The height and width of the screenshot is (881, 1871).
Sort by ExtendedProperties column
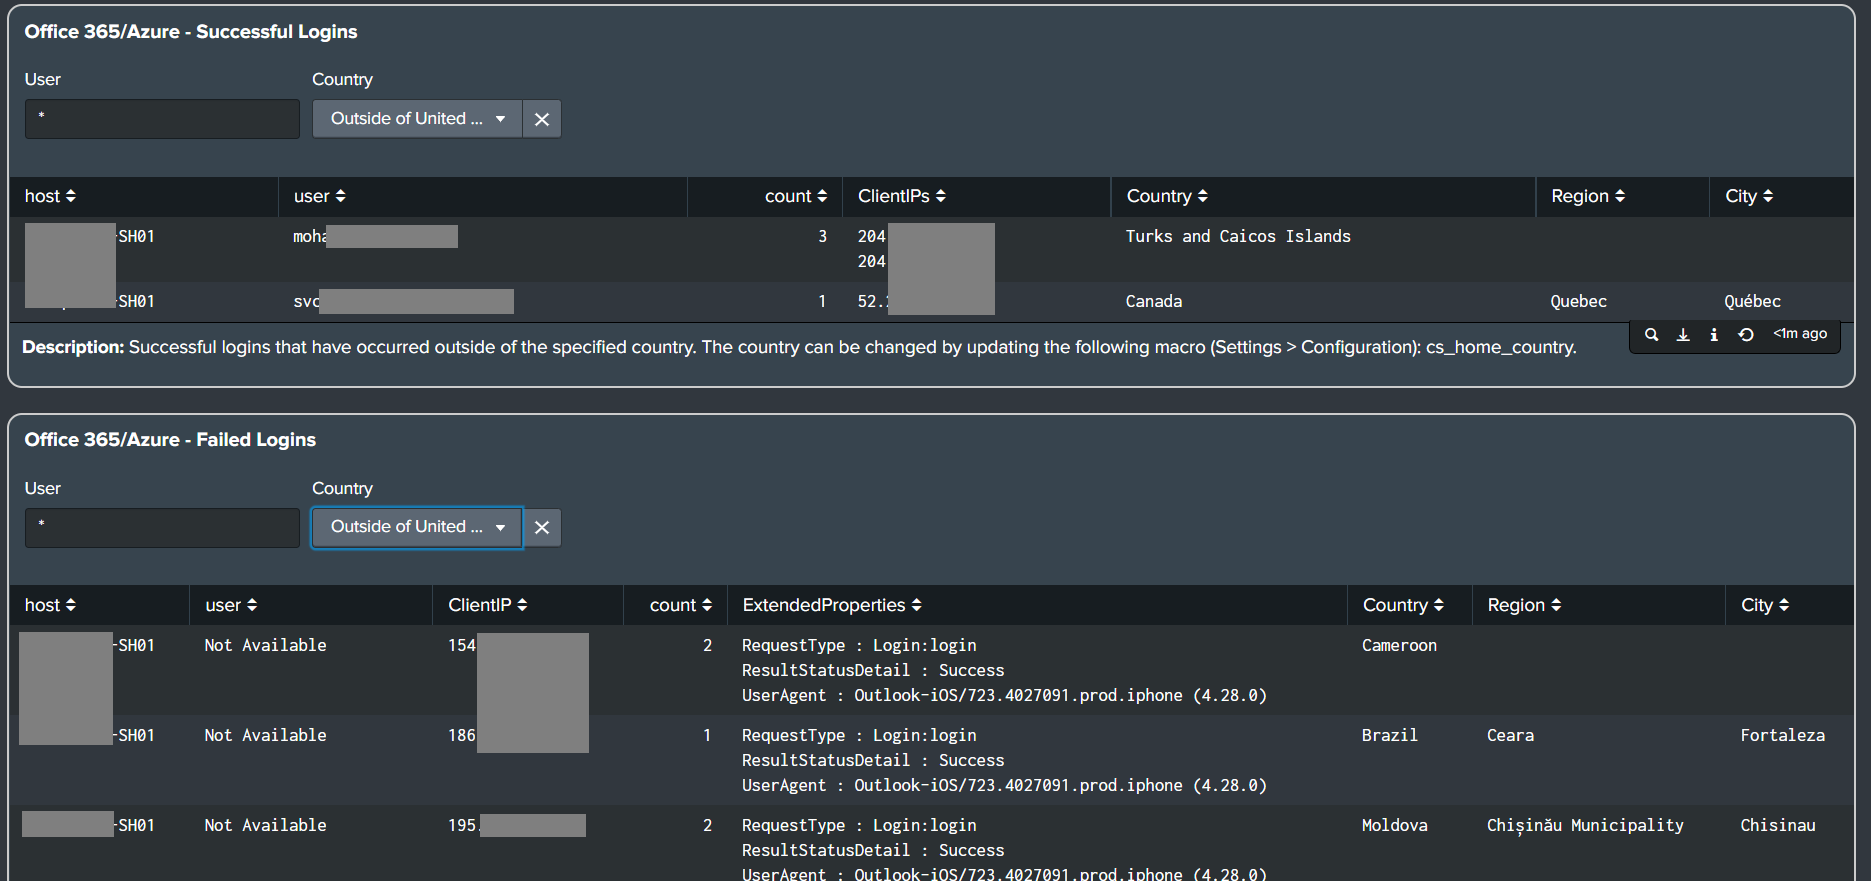[832, 605]
